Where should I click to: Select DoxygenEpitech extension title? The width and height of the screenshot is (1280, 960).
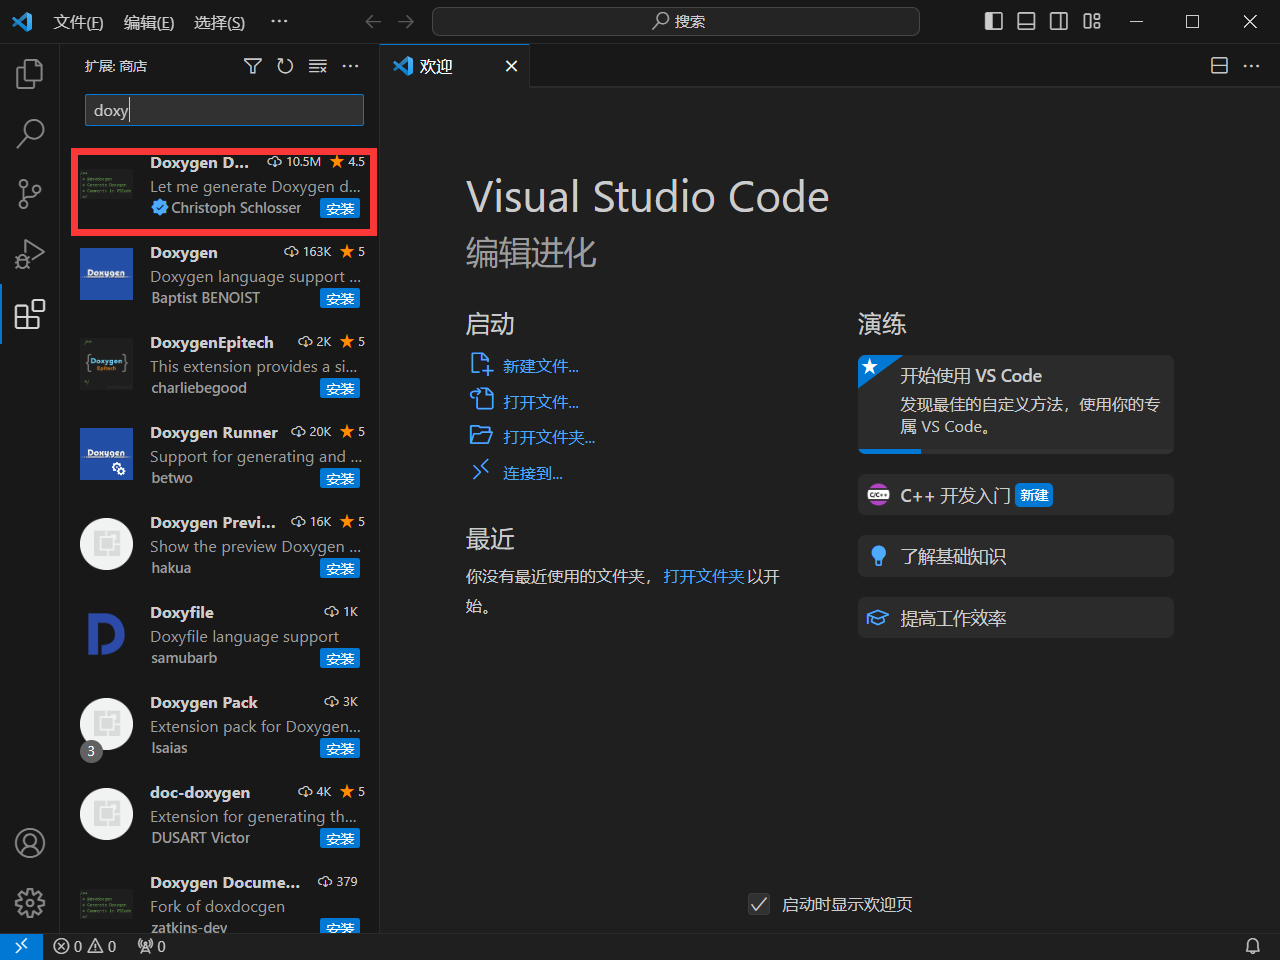(212, 342)
